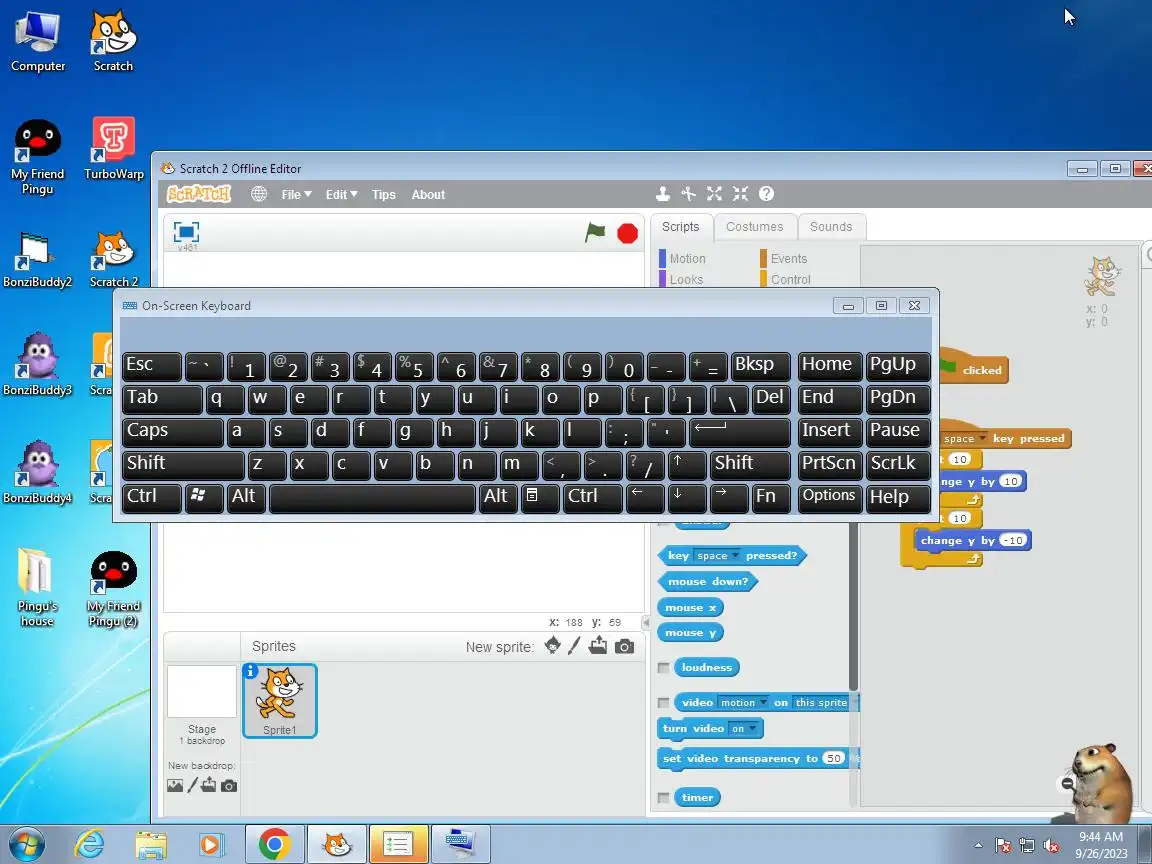This screenshot has width=1152, height=864.
Task: Open Computer desktop icon
Action: (x=38, y=41)
